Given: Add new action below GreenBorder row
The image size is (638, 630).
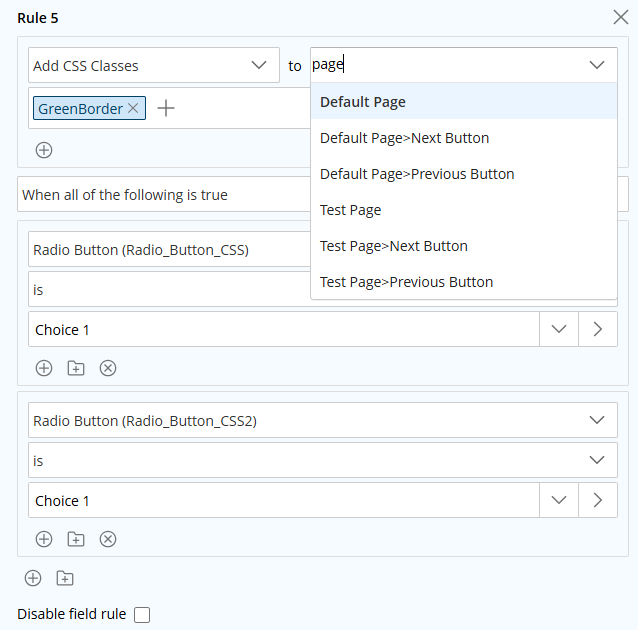Looking at the screenshot, I should click(44, 150).
